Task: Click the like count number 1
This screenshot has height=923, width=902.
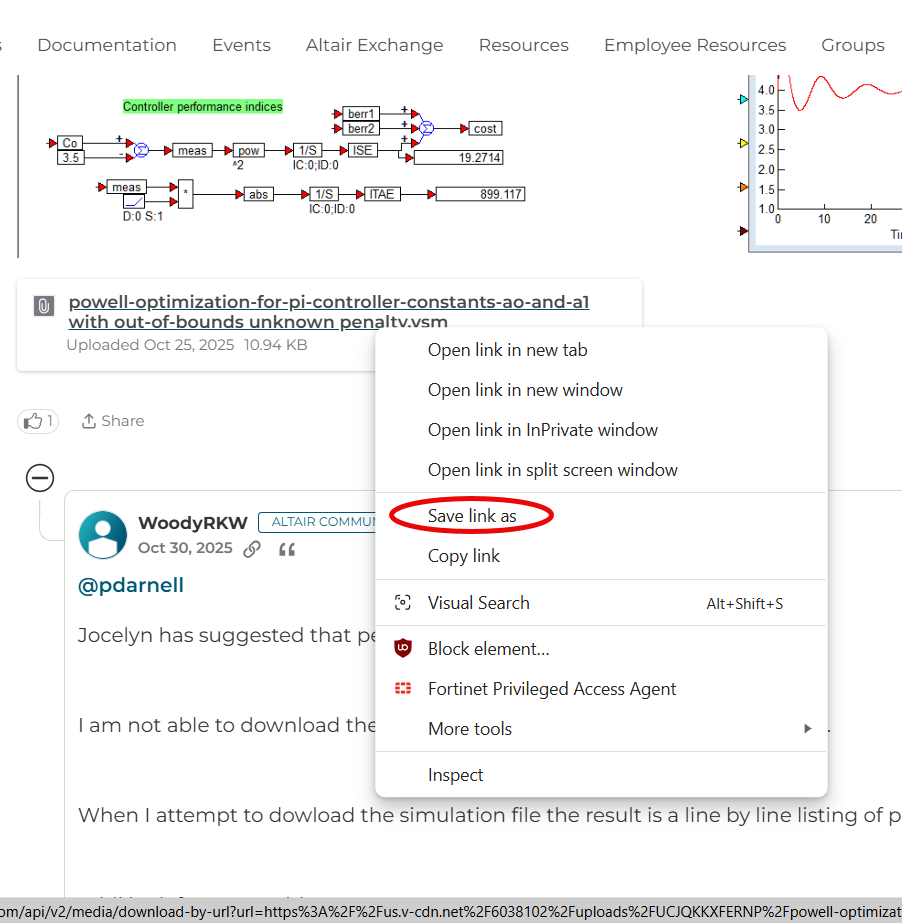Action: [x=50, y=421]
